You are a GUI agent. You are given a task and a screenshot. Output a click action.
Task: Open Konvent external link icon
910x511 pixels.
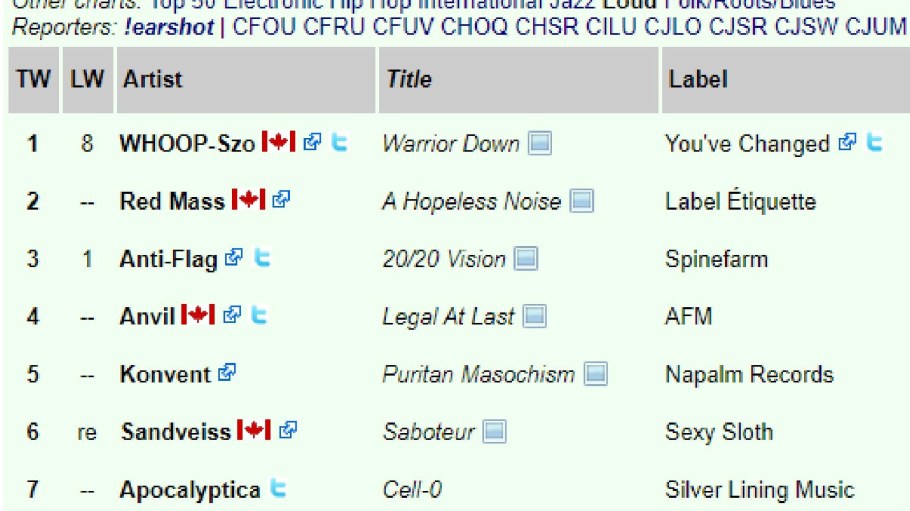coord(227,374)
